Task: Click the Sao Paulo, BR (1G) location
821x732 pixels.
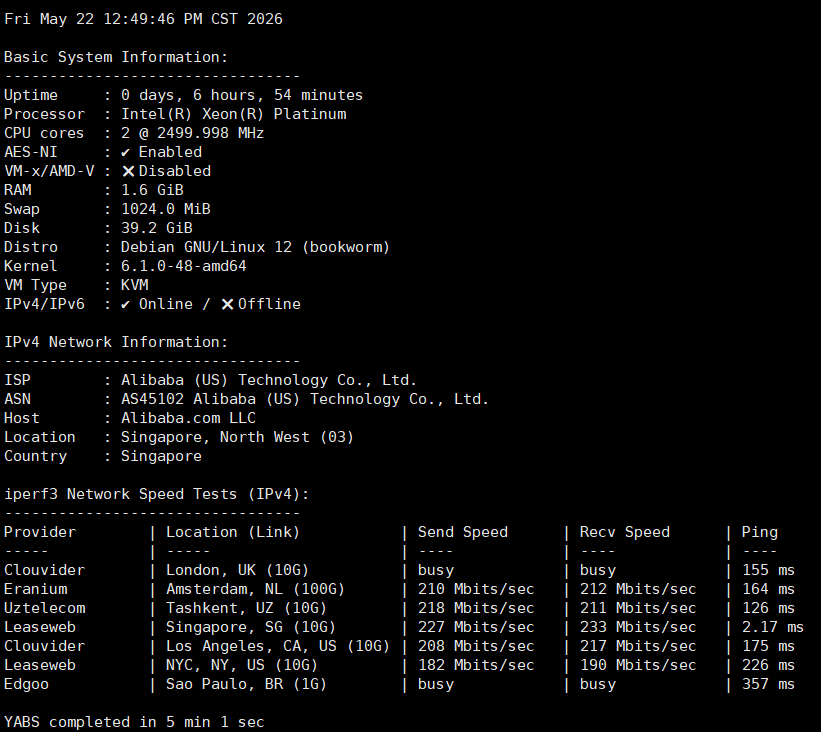Action: [x=246, y=684]
